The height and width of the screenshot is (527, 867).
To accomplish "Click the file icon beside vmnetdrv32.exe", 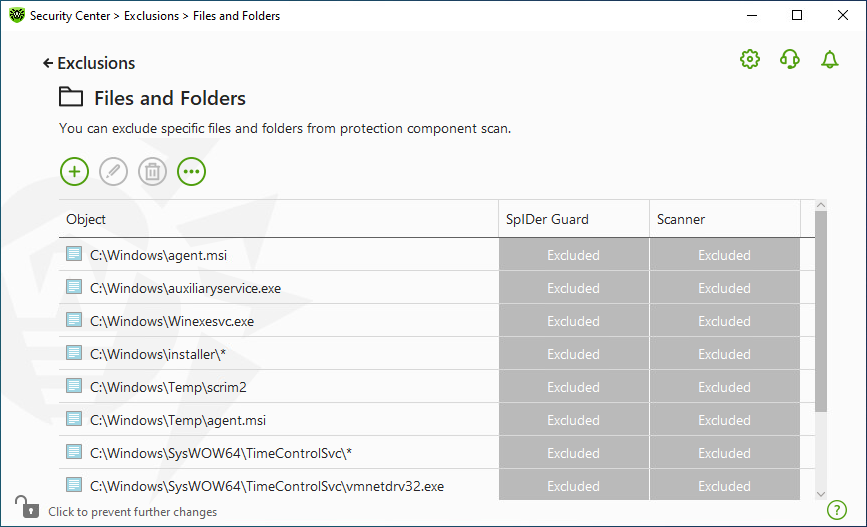I will pyautogui.click(x=74, y=485).
